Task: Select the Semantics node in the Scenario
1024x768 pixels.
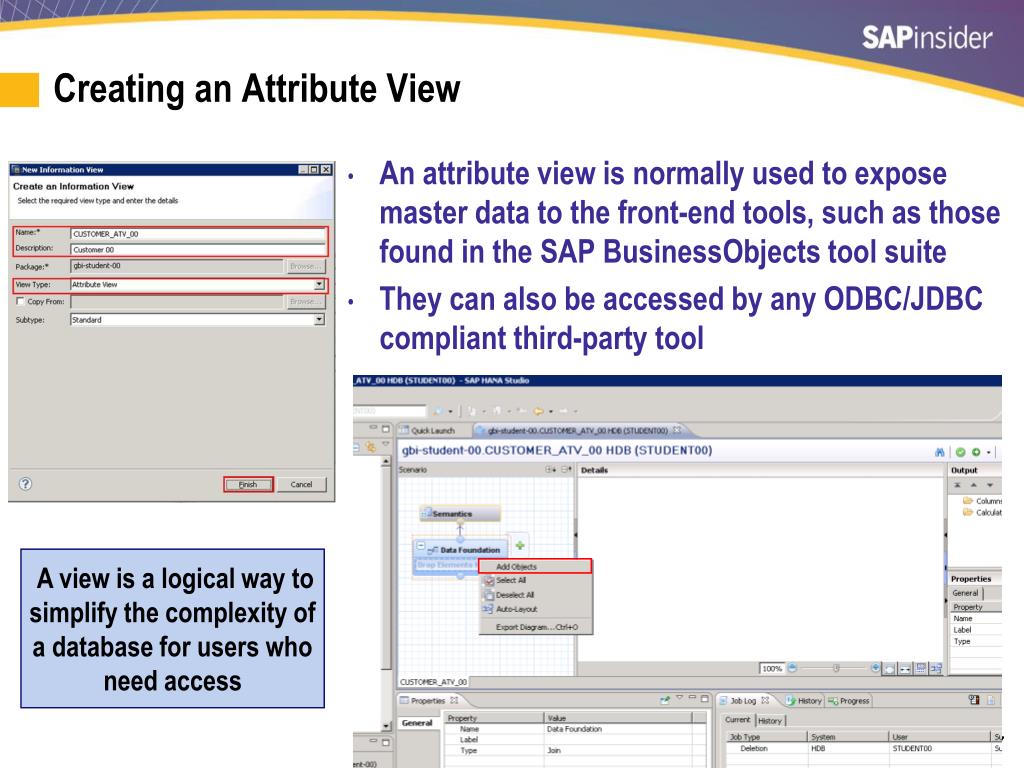Action: pyautogui.click(x=460, y=513)
